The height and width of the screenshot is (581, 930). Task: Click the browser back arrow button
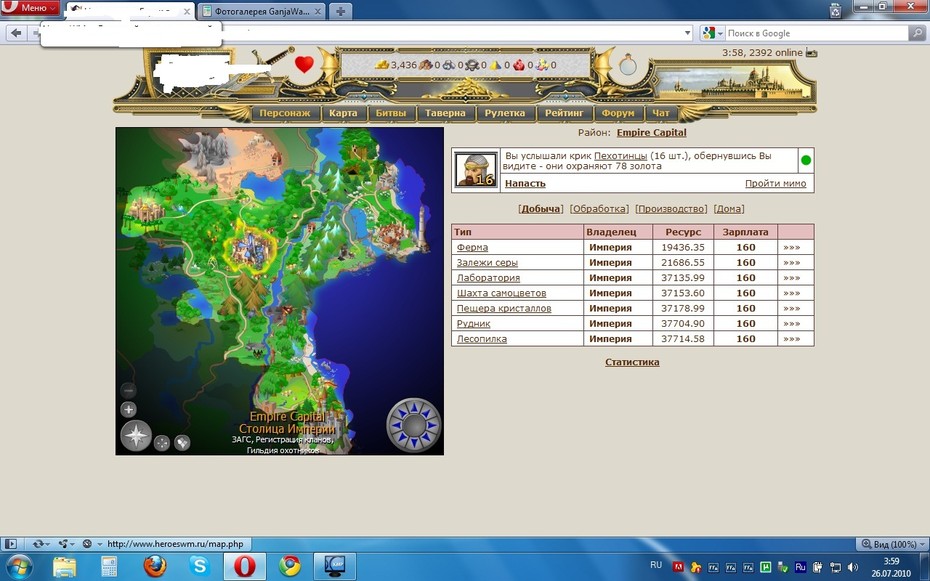(17, 33)
